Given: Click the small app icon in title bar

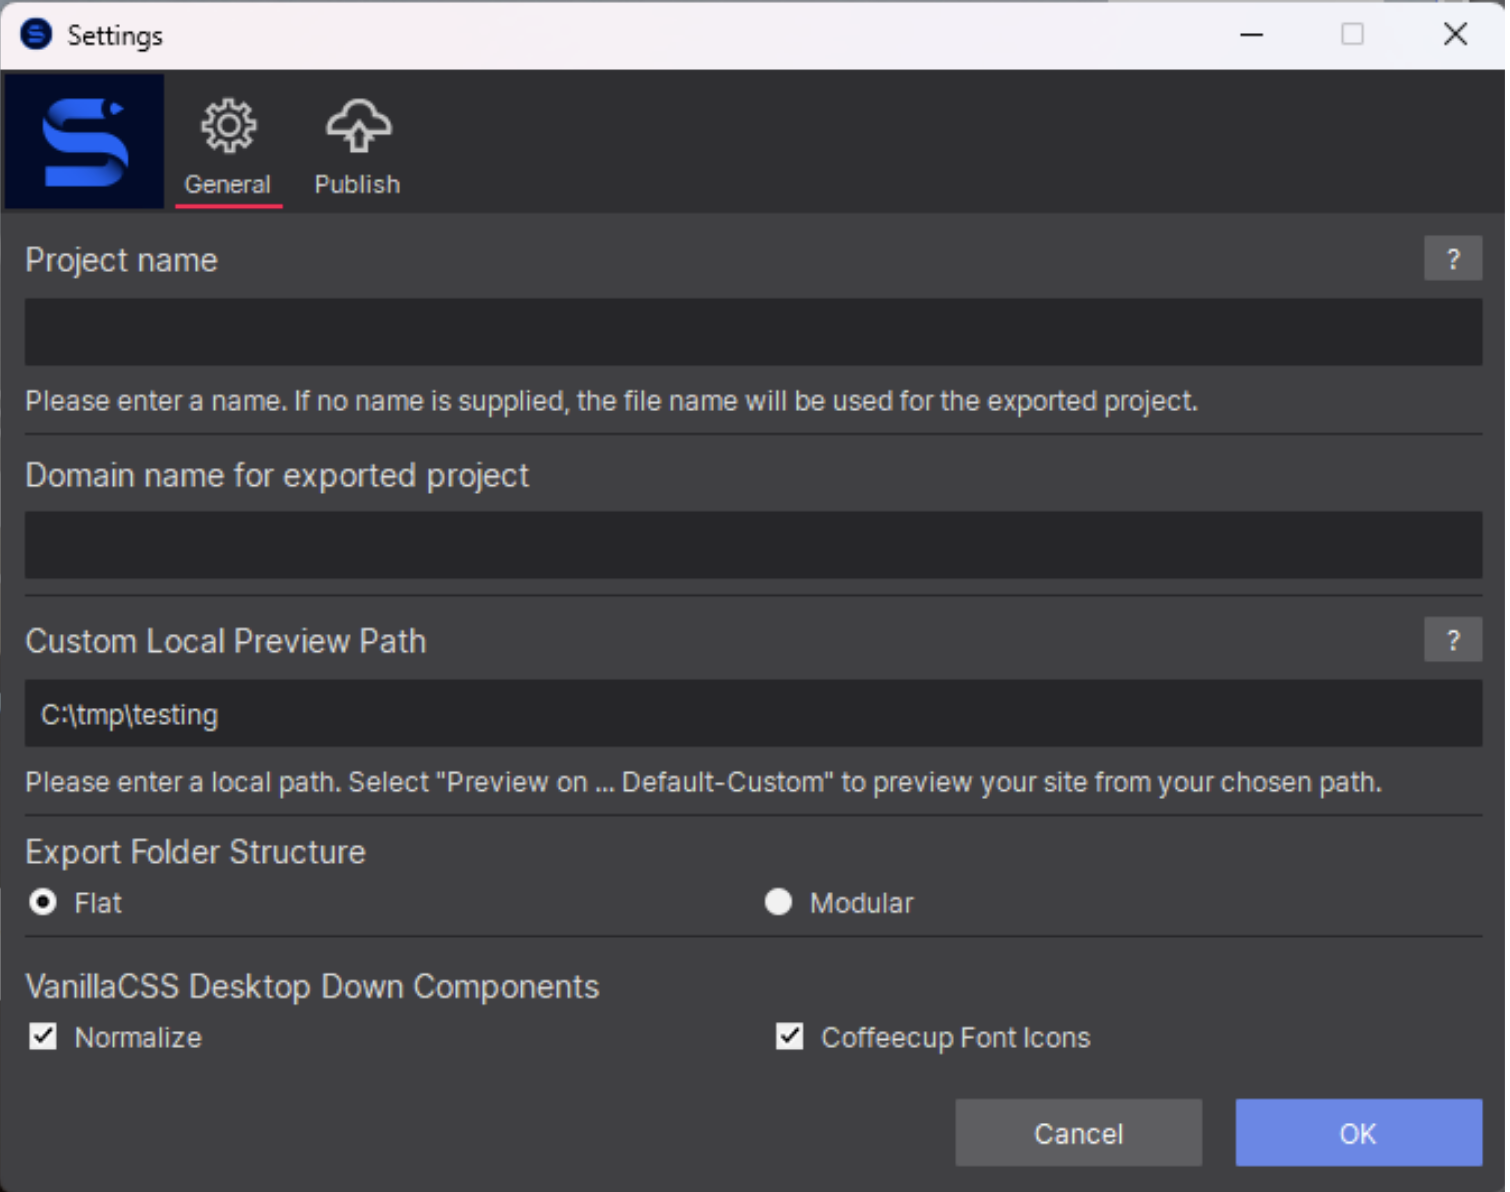Looking at the screenshot, I should 36,35.
